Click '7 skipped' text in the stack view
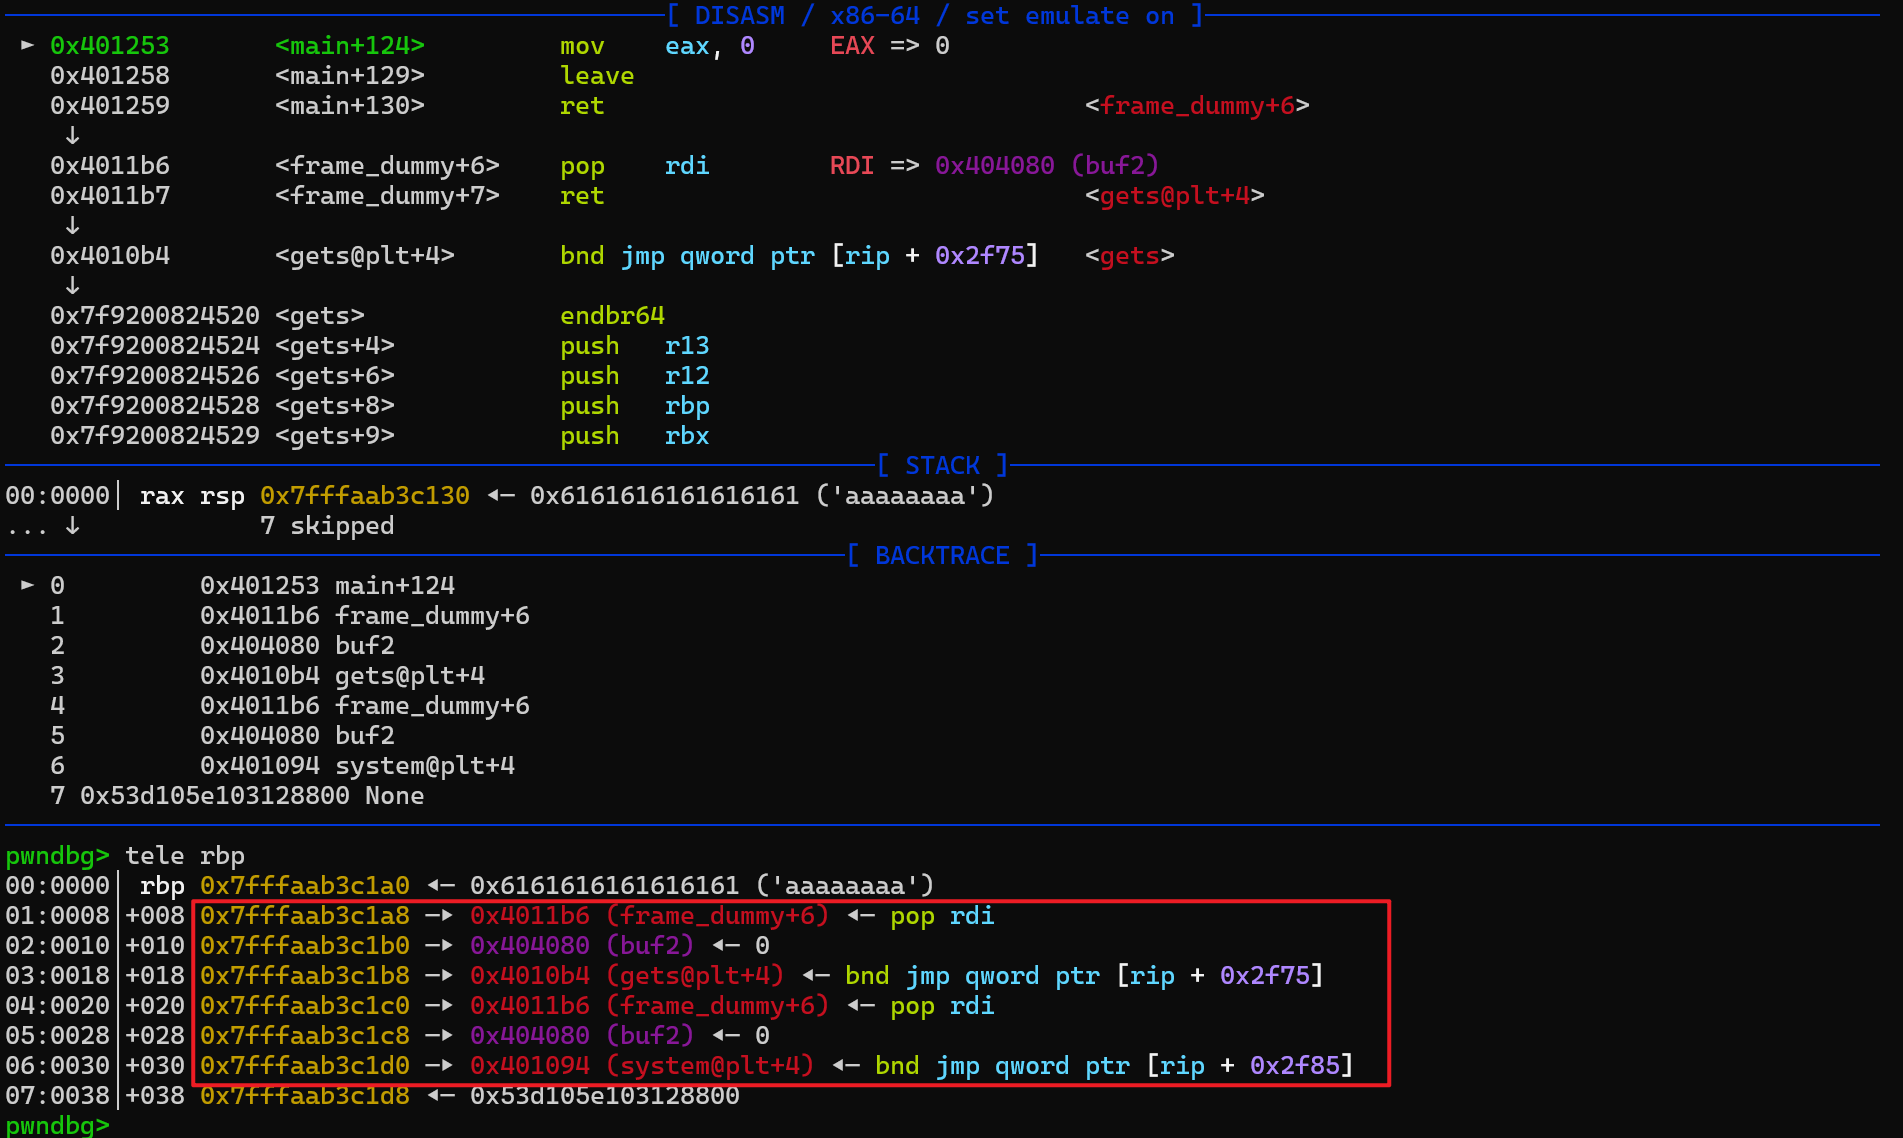 pyautogui.click(x=327, y=526)
